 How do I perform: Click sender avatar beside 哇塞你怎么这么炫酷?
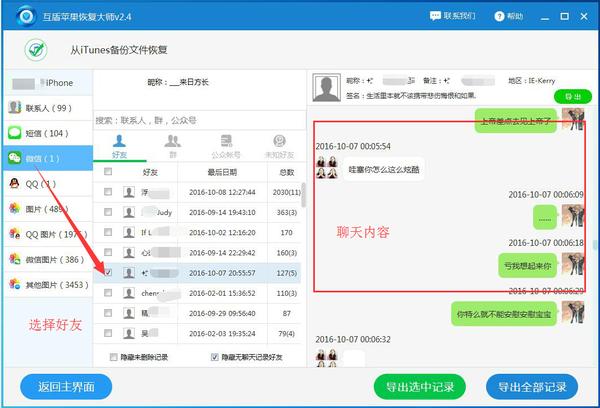pyautogui.click(x=327, y=168)
